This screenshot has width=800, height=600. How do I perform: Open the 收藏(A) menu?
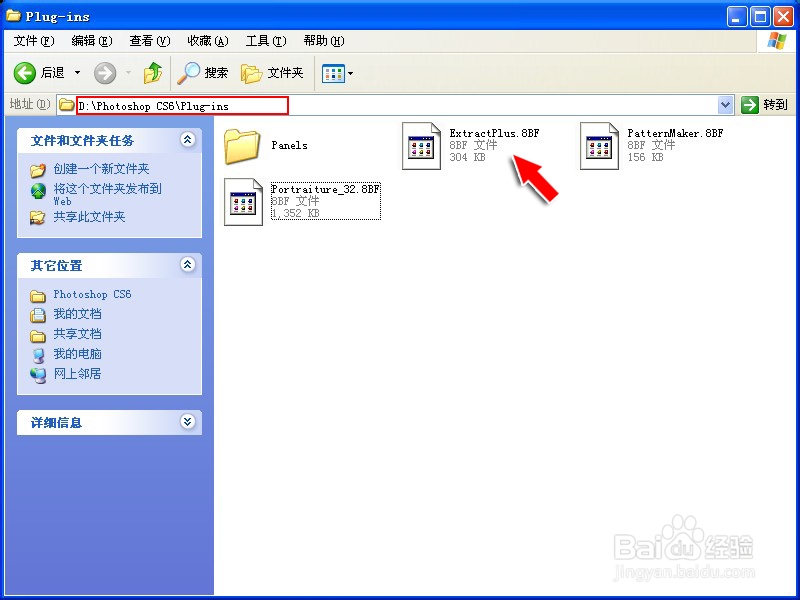click(208, 41)
